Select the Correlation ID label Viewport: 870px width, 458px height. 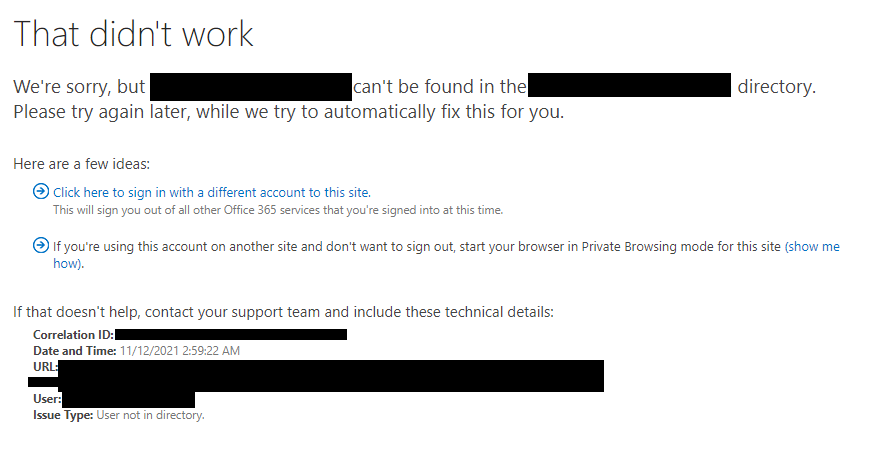73,335
